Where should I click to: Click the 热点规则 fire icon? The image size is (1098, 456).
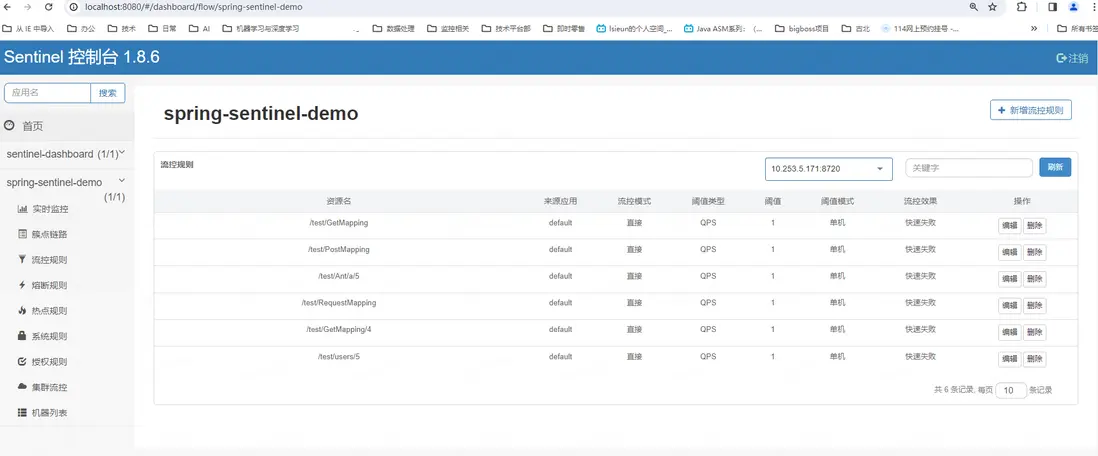[x=22, y=311]
